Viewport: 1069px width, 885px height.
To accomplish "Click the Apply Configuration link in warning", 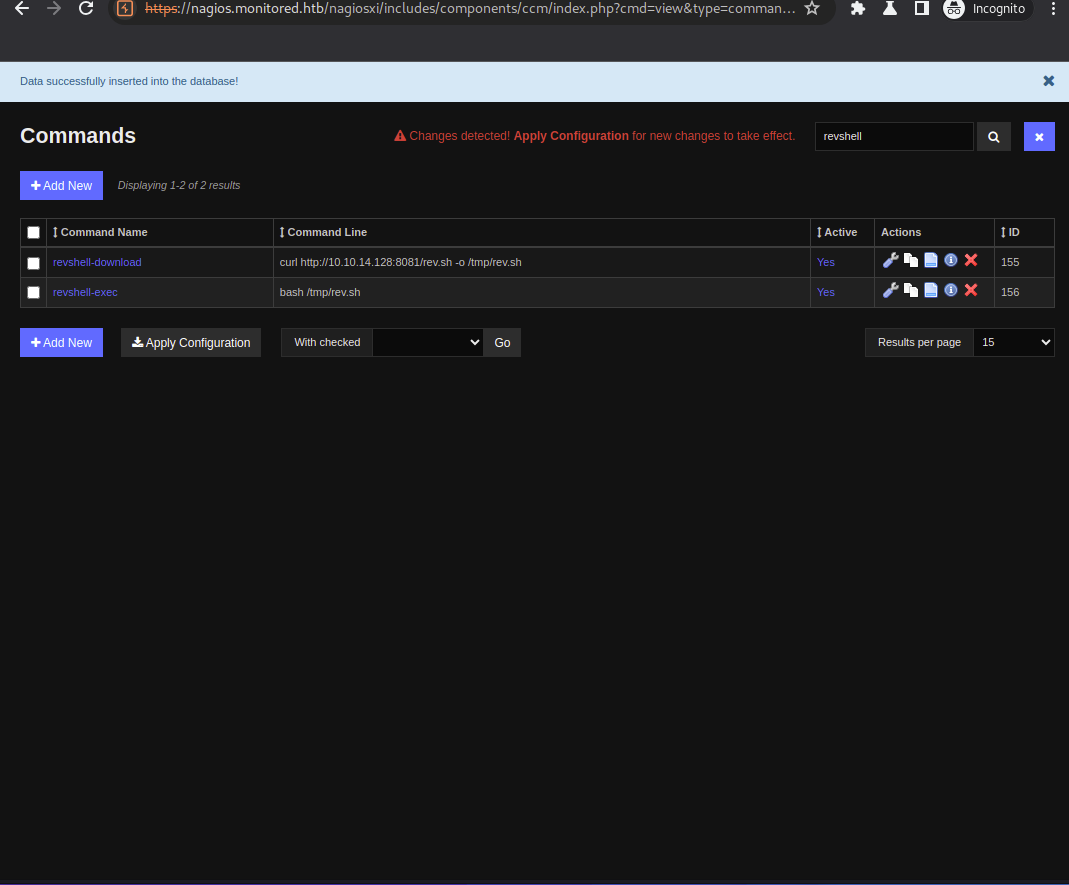I will click(571, 136).
